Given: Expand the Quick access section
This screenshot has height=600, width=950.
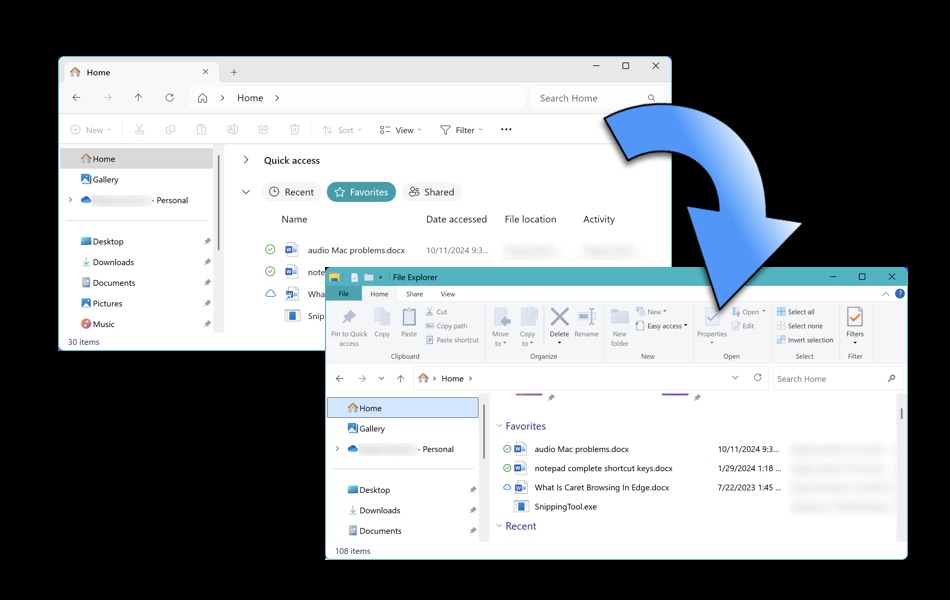Looking at the screenshot, I should coord(245,160).
